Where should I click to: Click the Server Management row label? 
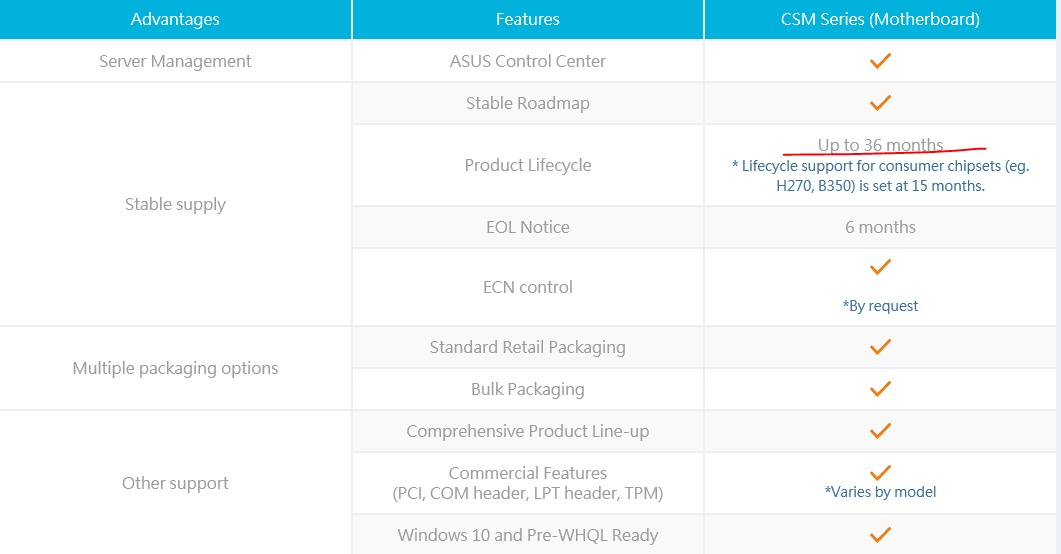(175, 61)
